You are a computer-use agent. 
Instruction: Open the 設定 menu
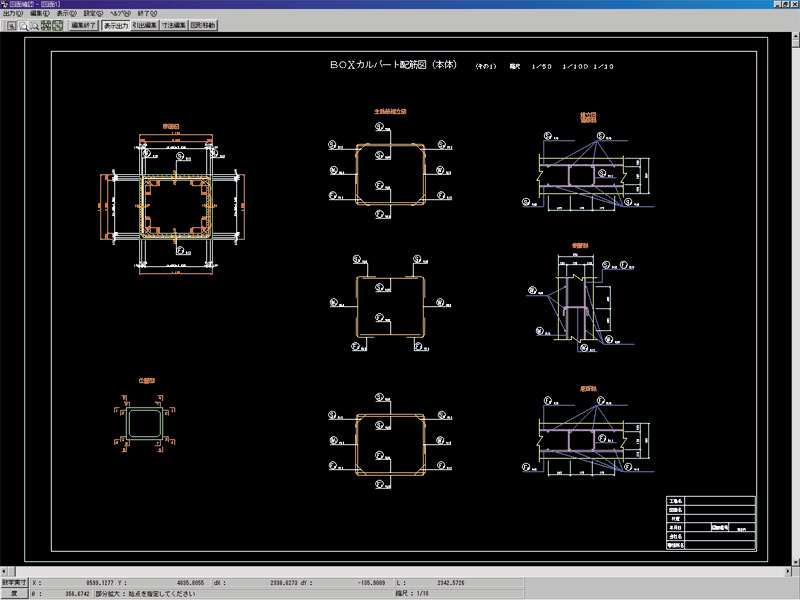(93, 14)
